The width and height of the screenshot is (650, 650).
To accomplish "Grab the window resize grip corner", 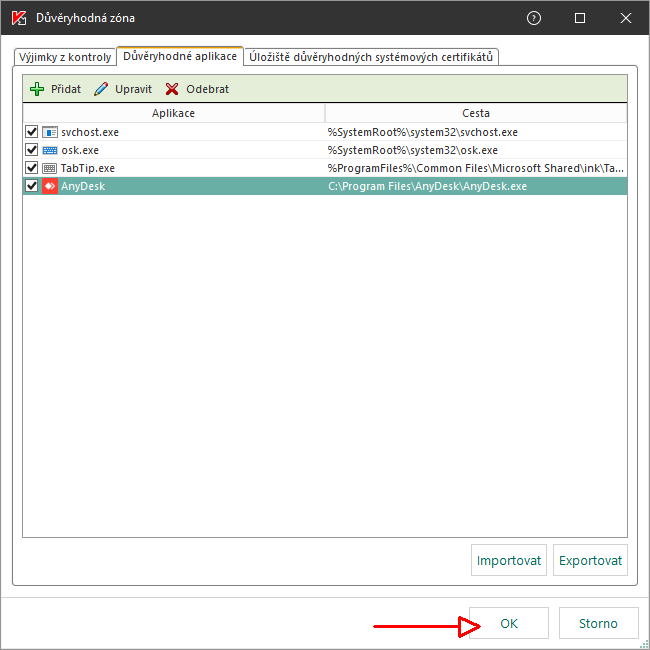I will 644,644.
